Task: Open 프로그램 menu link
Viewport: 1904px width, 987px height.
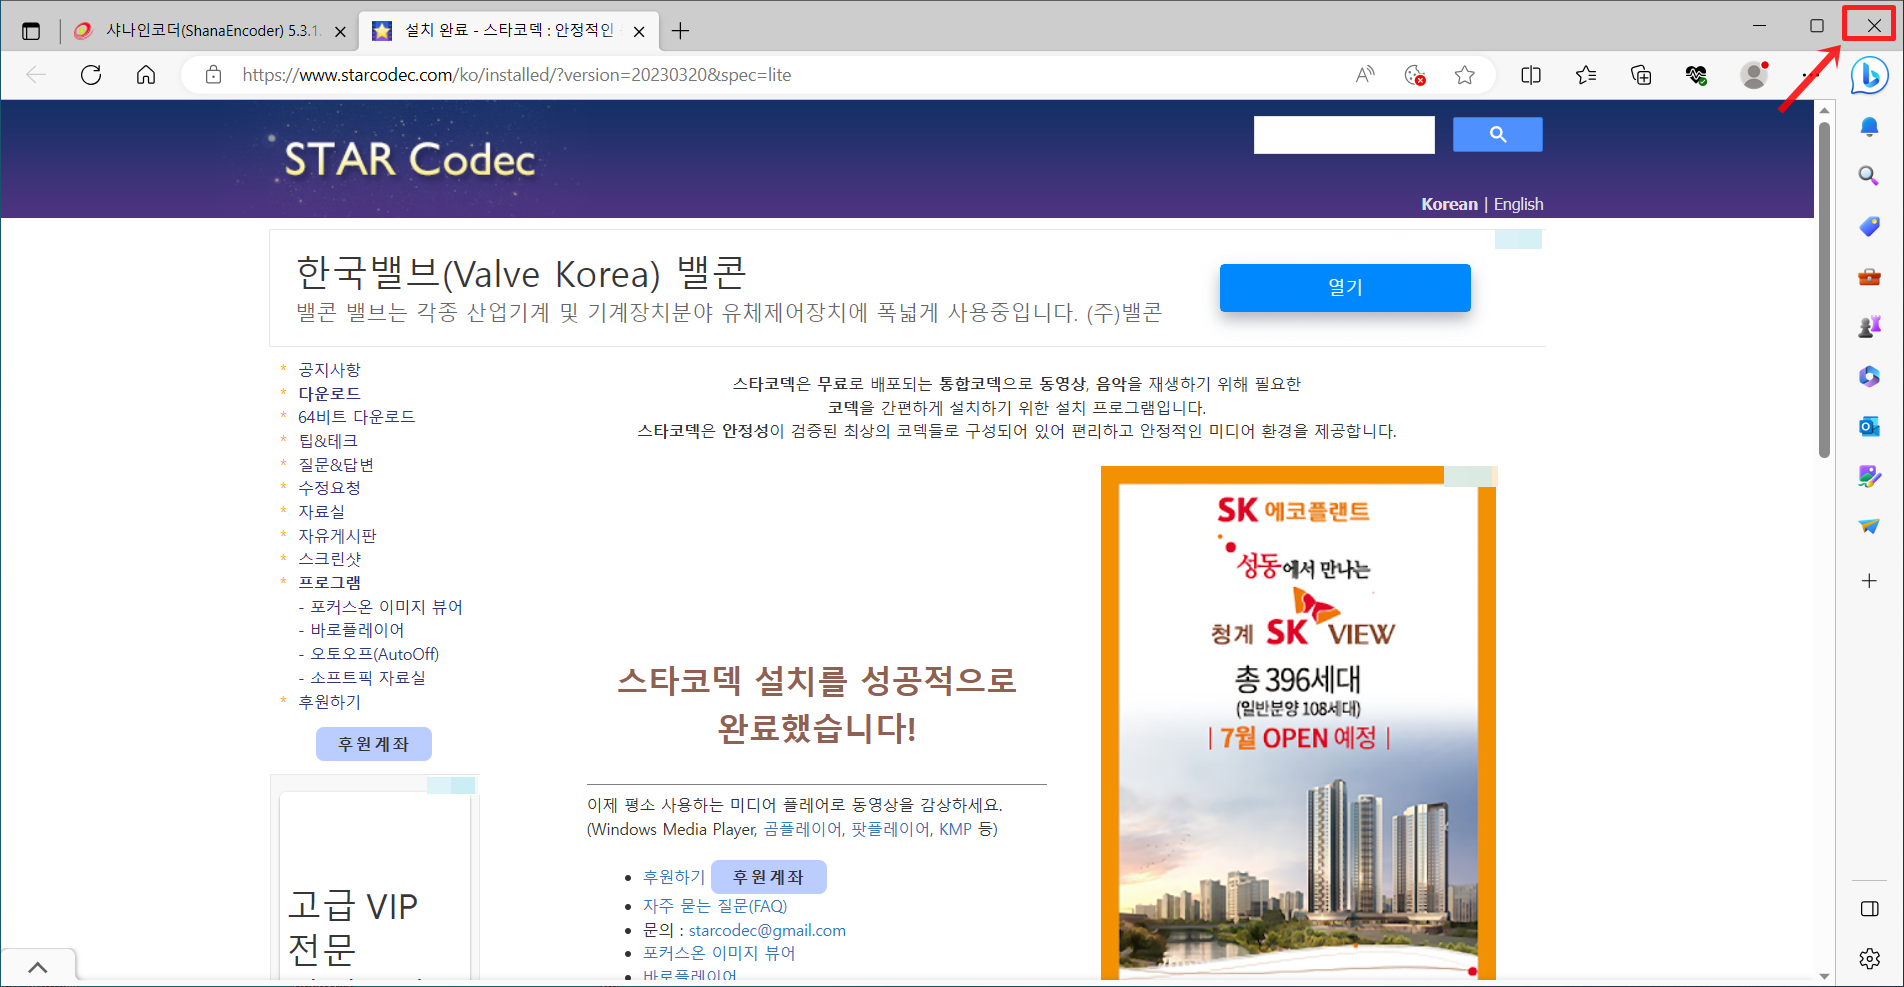Action: 329,583
